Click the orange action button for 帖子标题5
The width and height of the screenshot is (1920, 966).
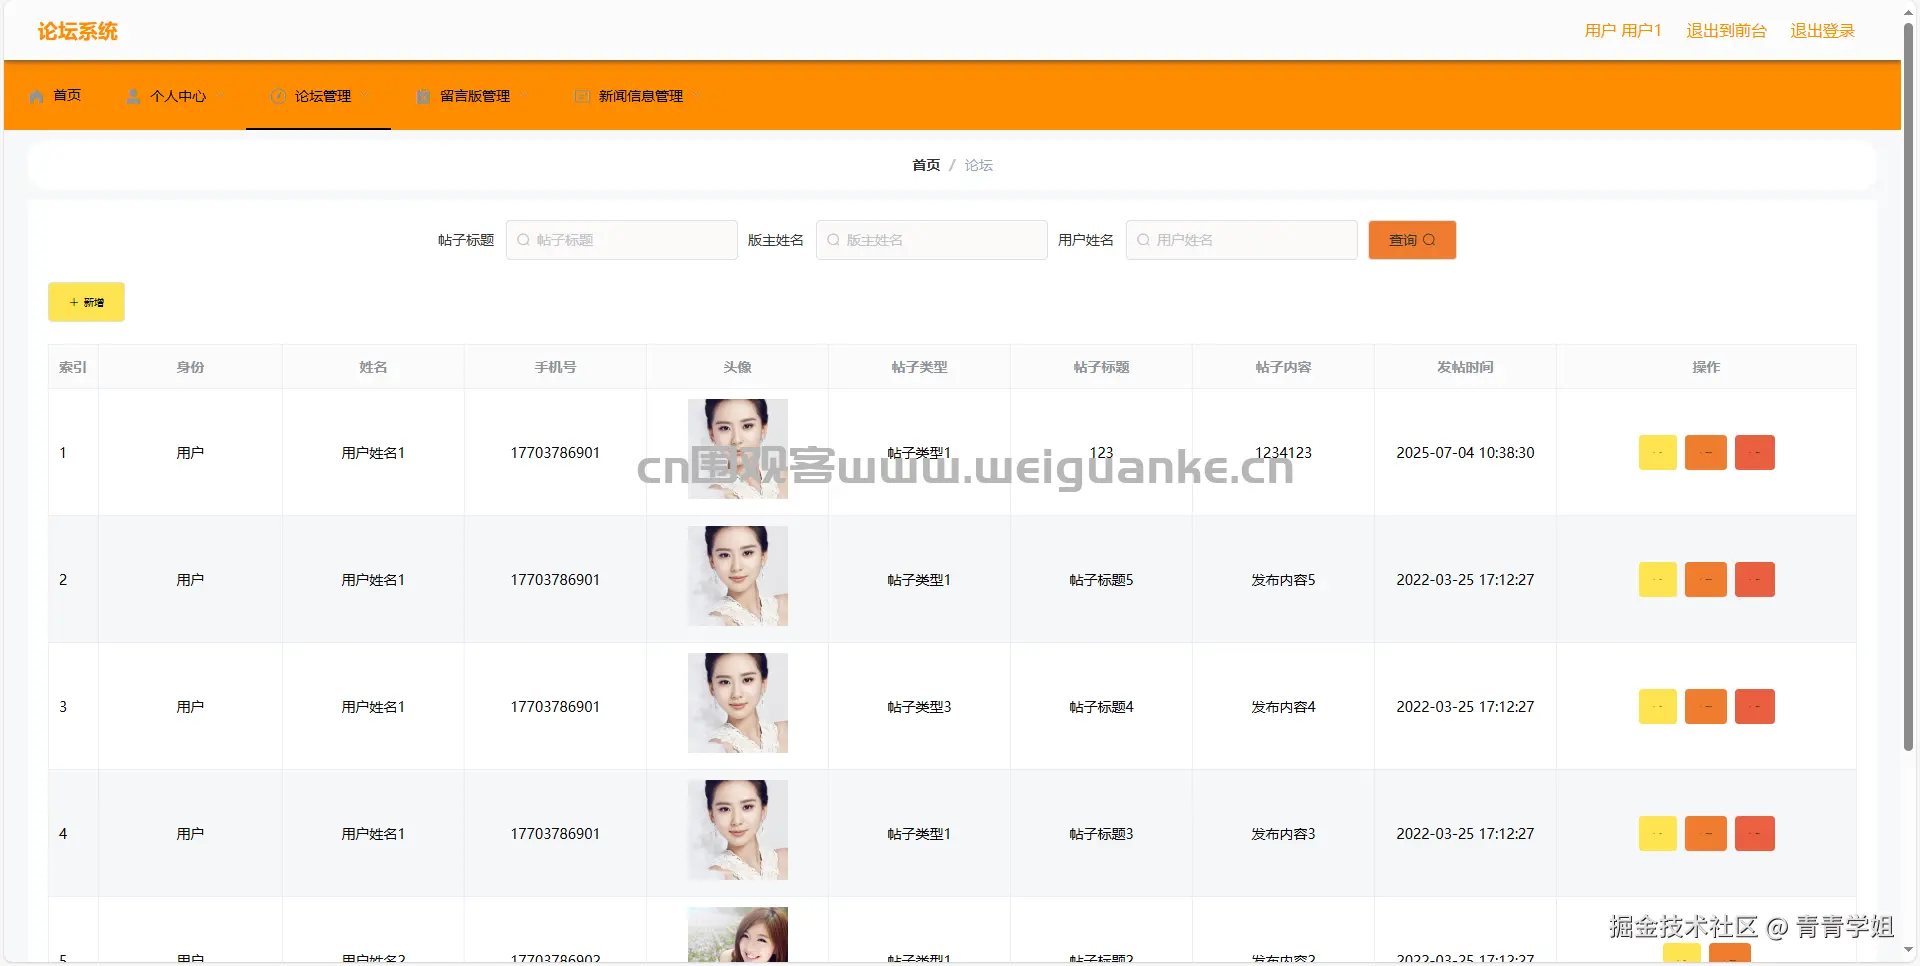coord(1706,580)
